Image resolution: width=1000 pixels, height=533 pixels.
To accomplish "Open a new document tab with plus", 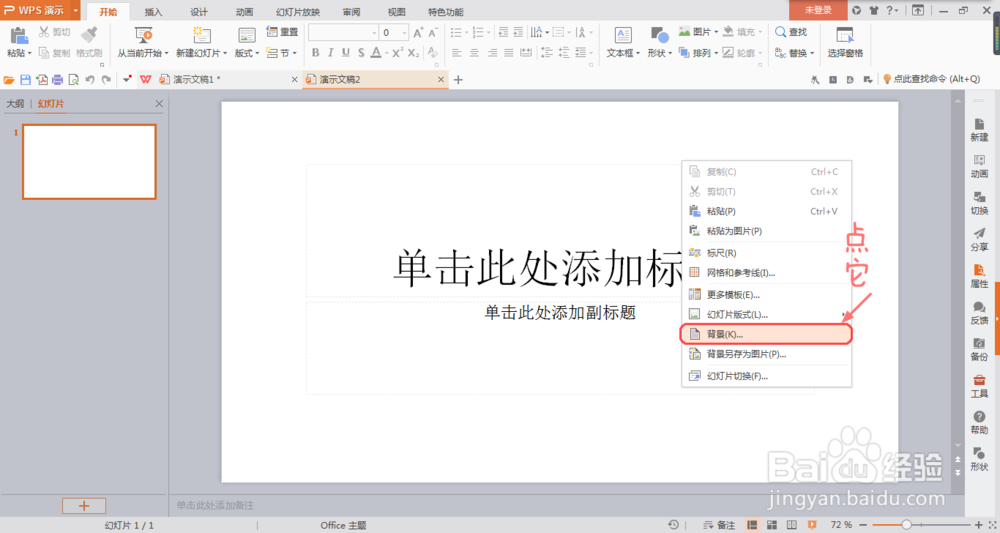I will 458,80.
